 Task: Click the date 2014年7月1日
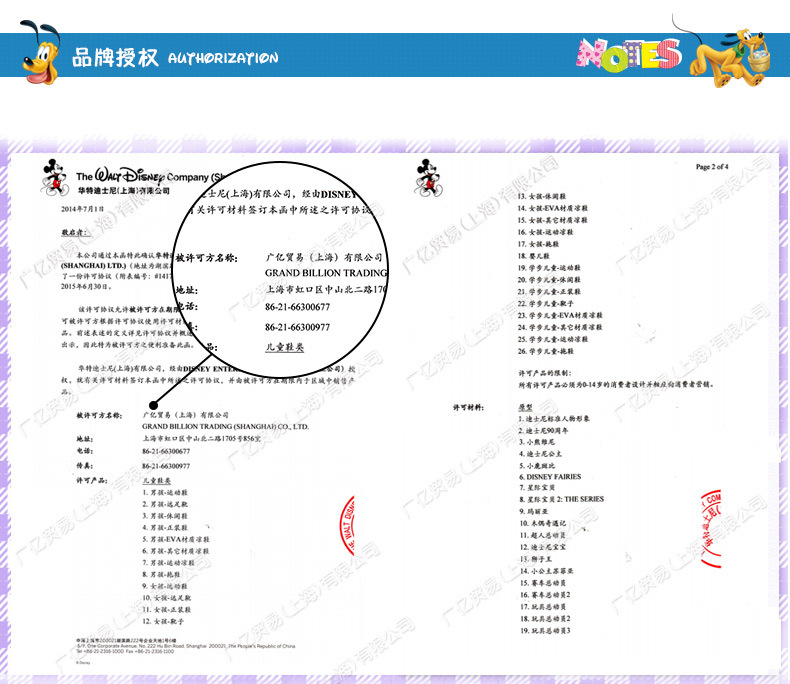coord(83,209)
